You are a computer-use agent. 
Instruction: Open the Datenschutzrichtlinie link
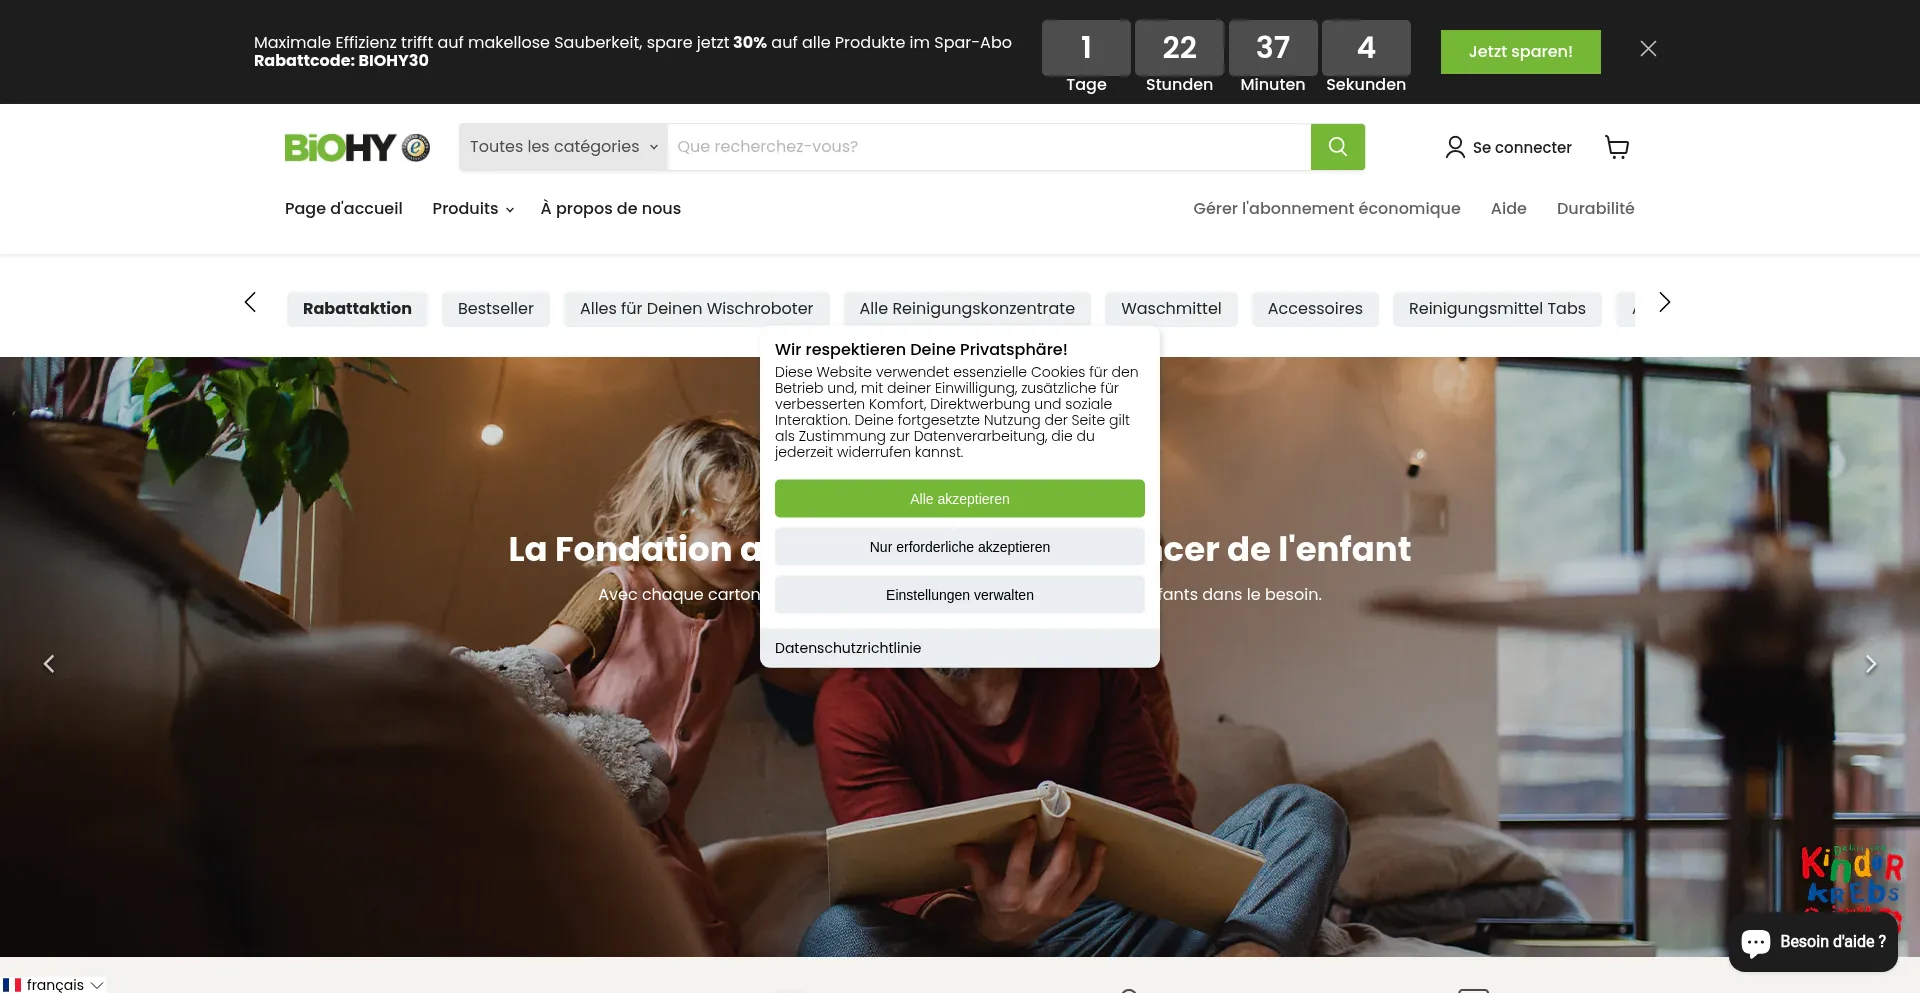(848, 648)
